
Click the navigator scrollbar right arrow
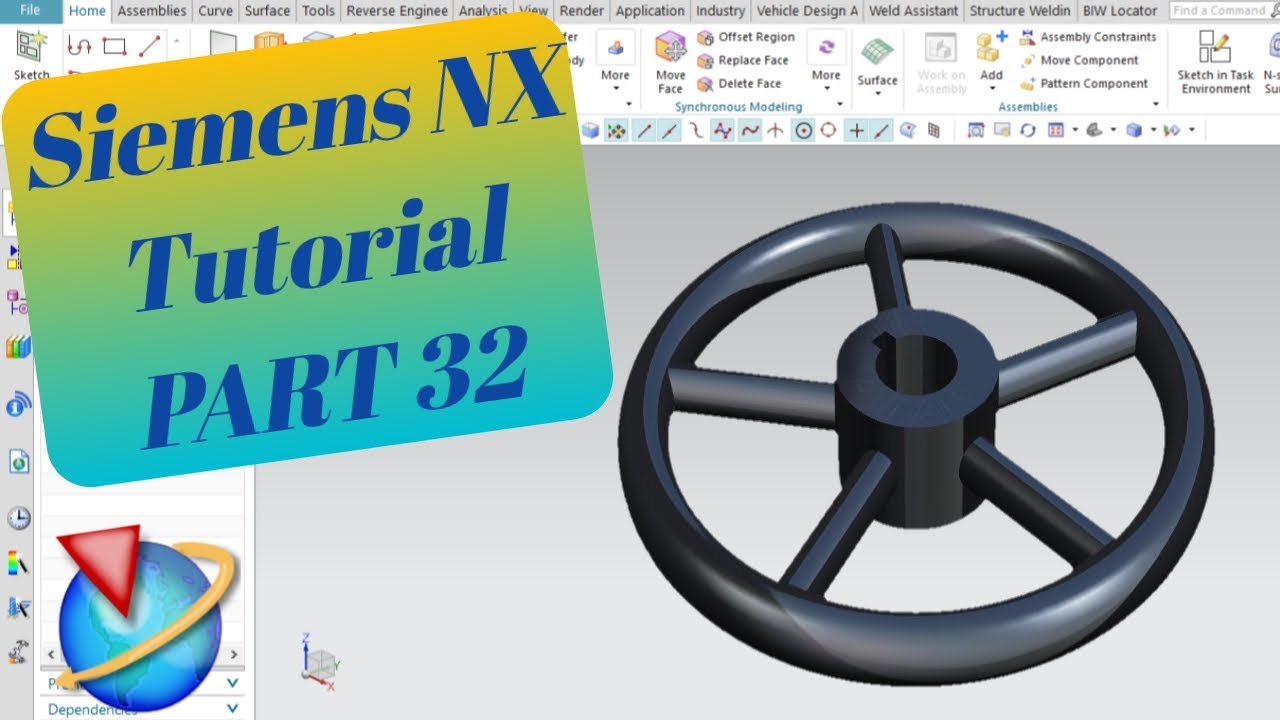click(x=235, y=655)
